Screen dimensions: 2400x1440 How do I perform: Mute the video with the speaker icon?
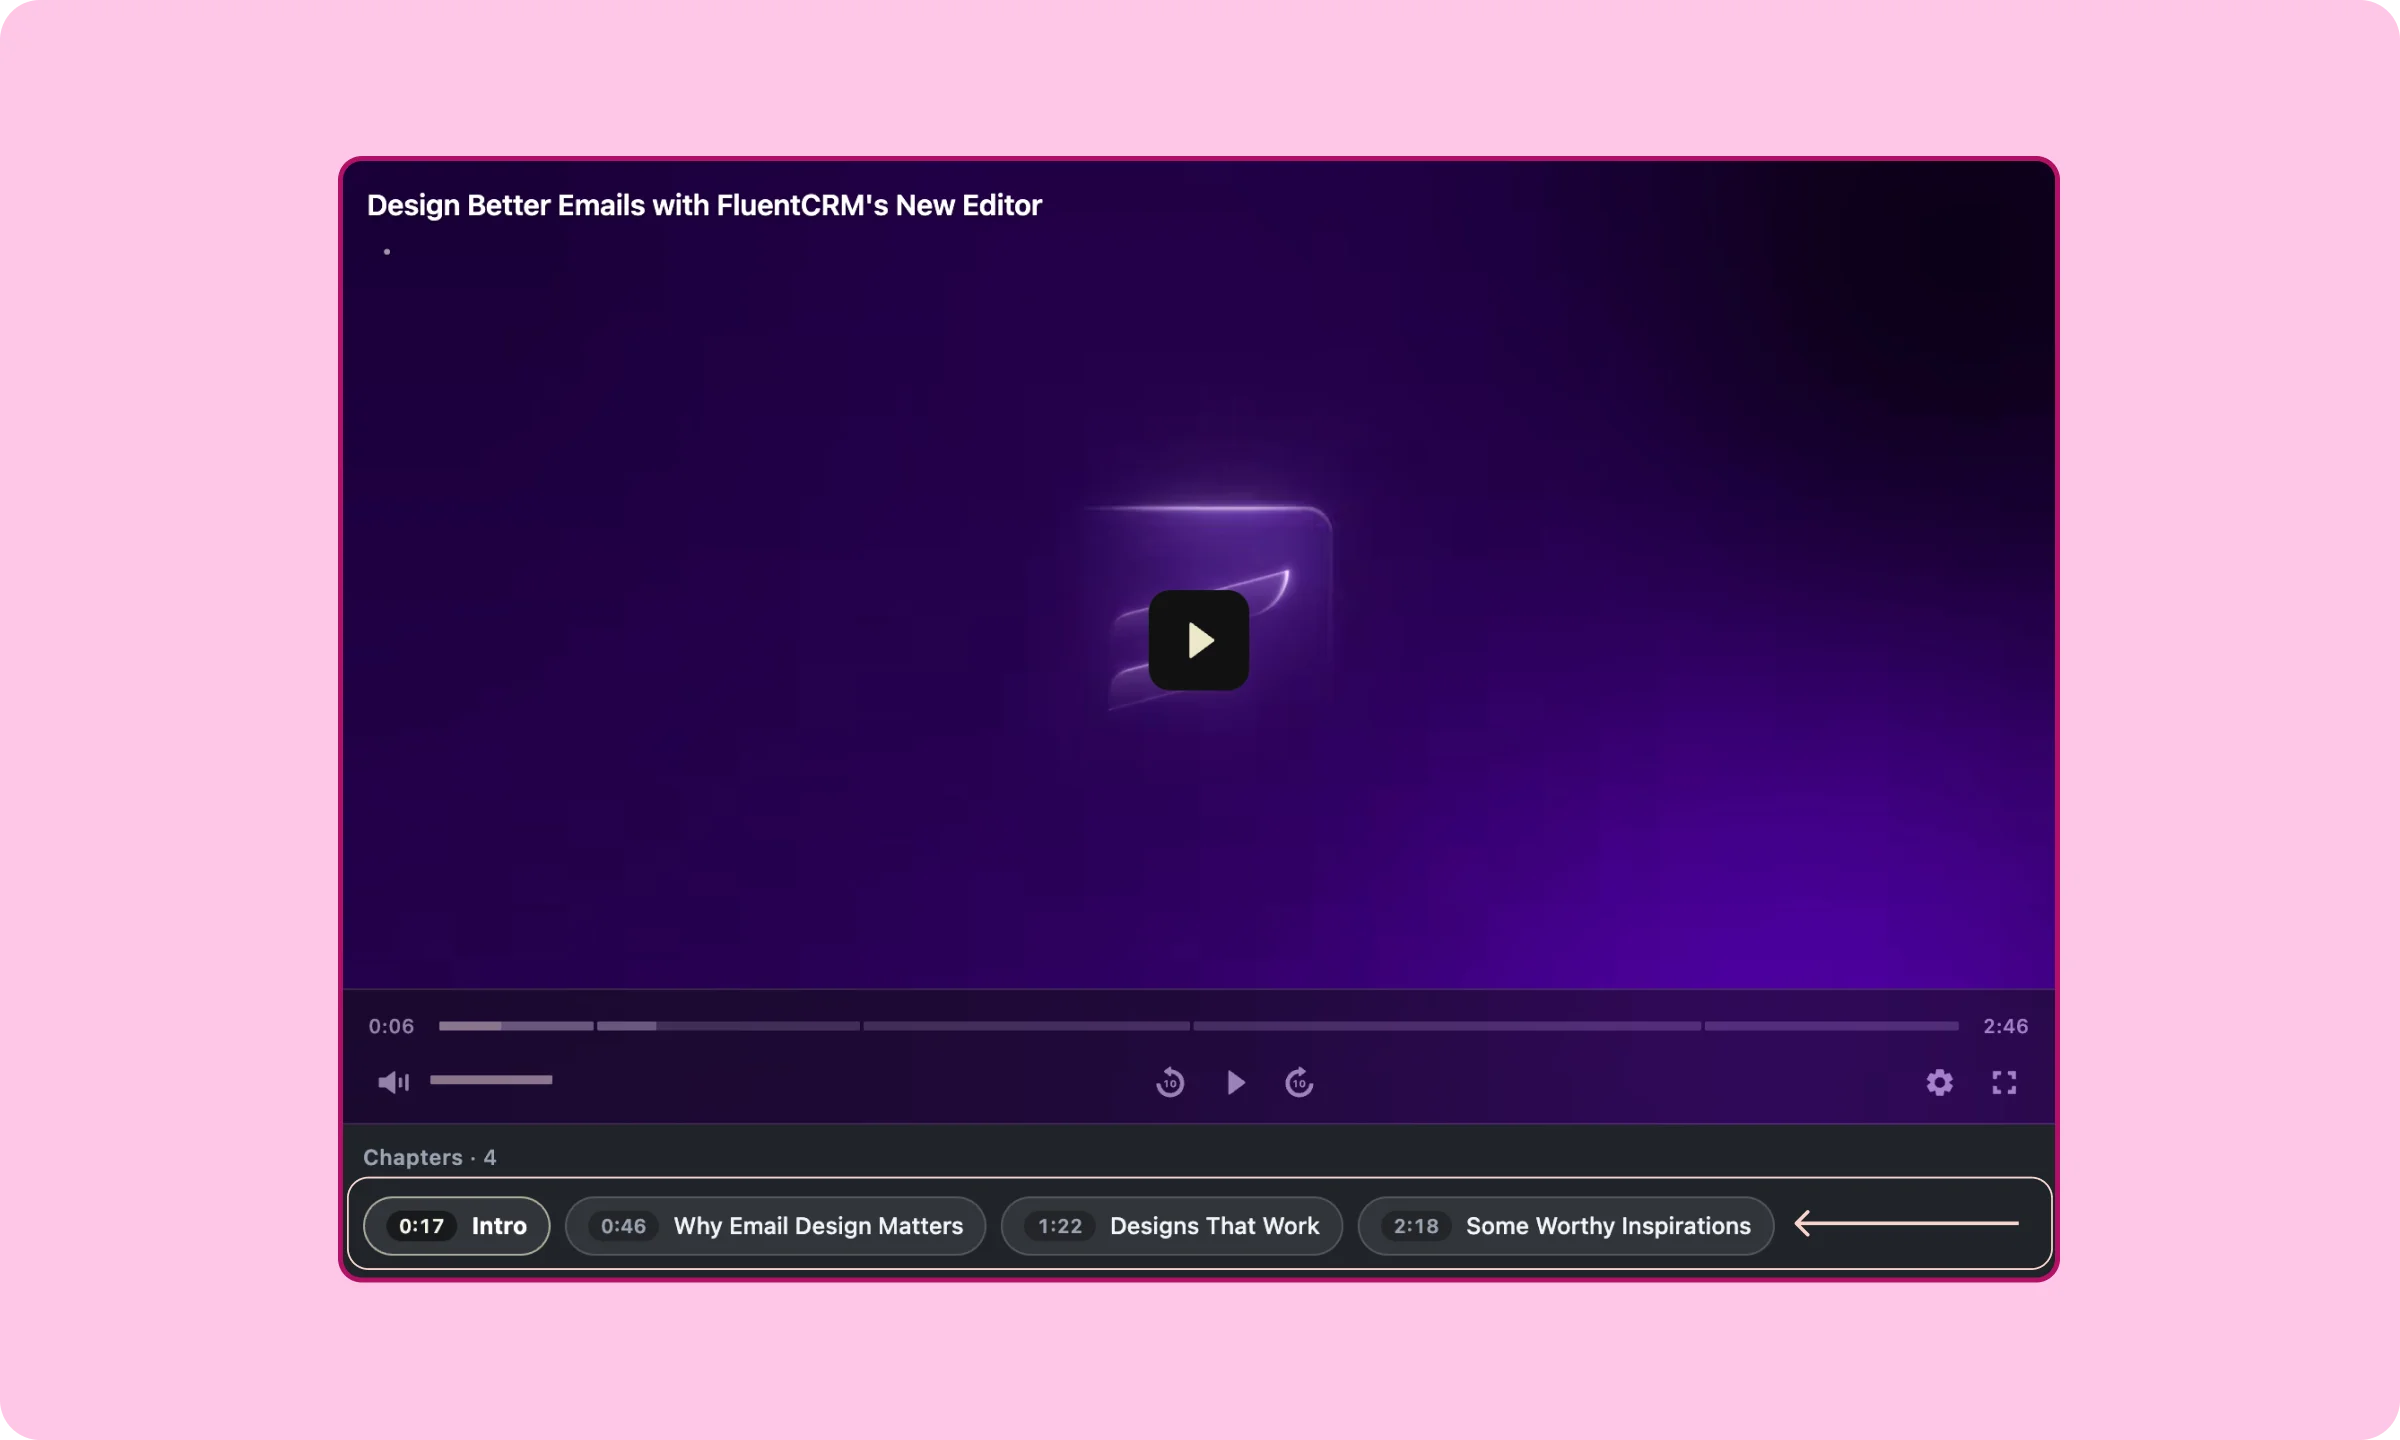393,1082
